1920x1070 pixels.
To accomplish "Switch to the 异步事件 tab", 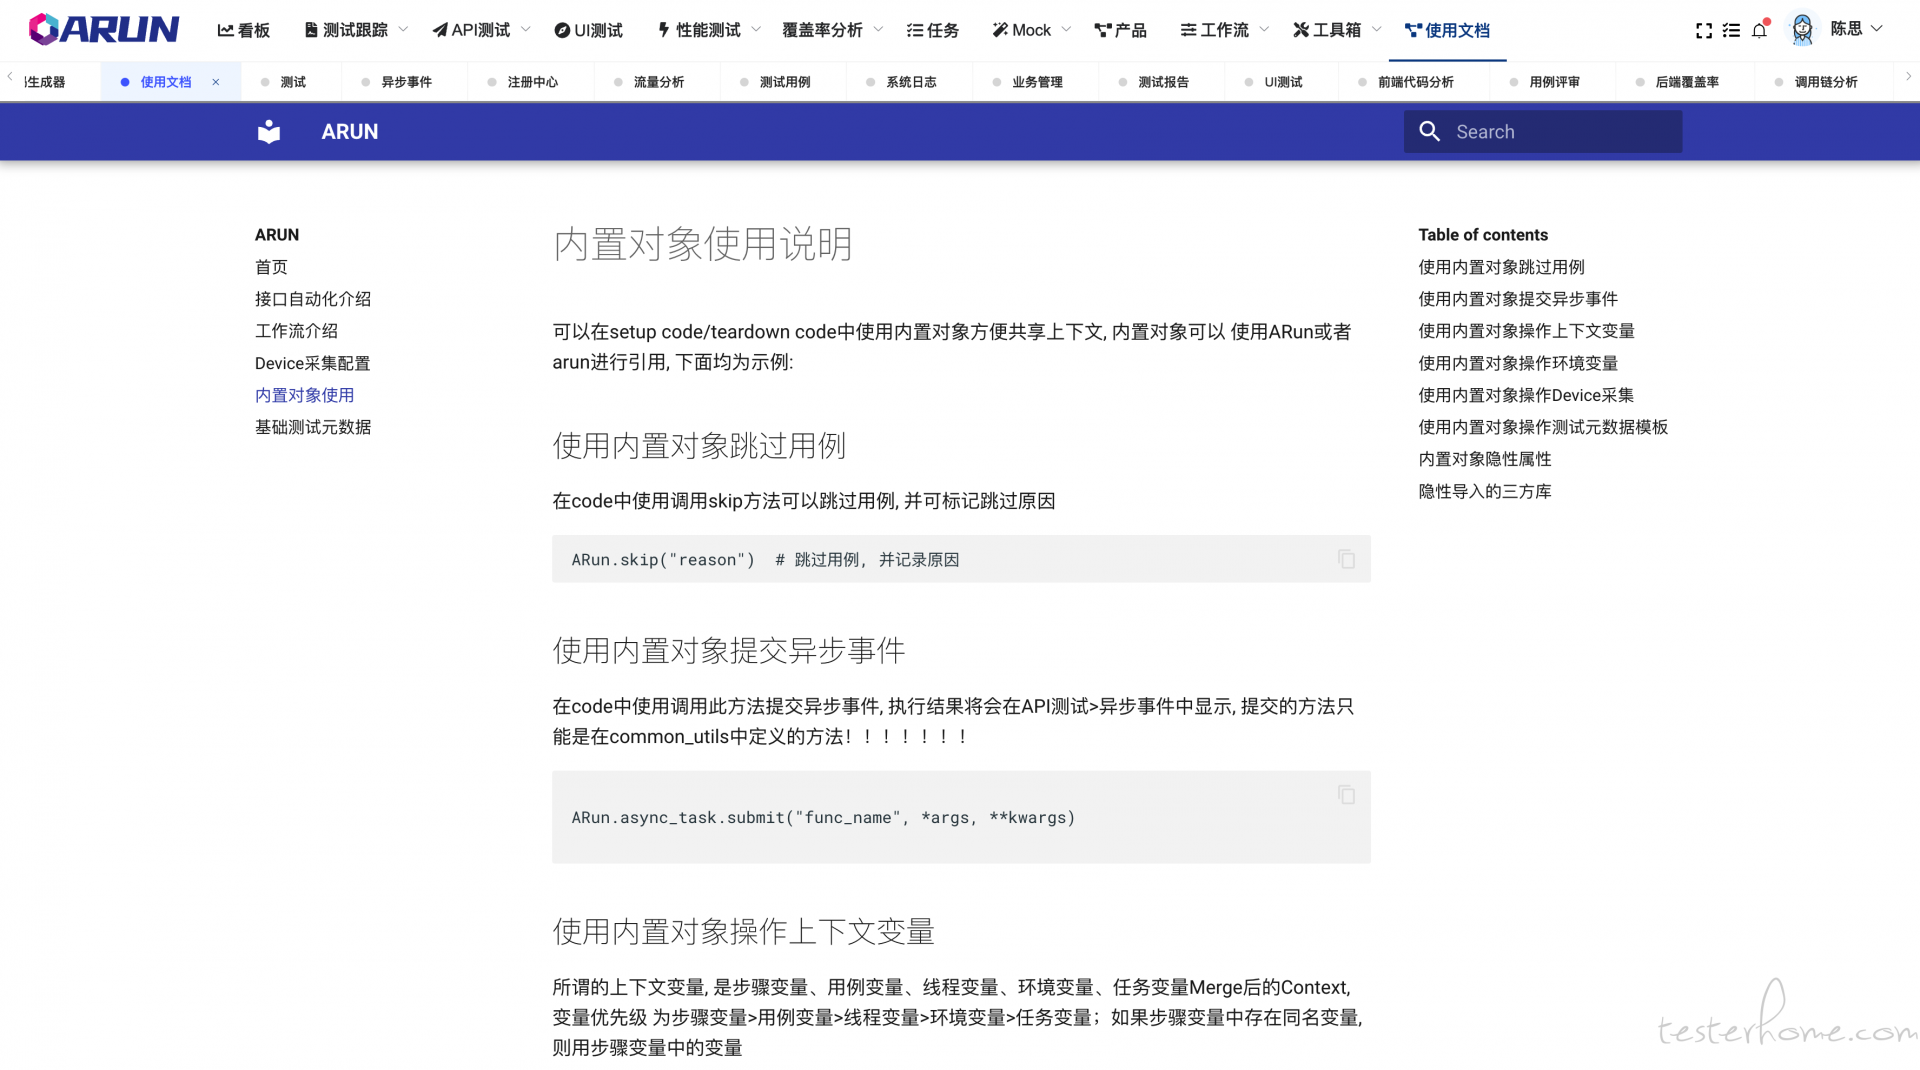I will point(406,82).
